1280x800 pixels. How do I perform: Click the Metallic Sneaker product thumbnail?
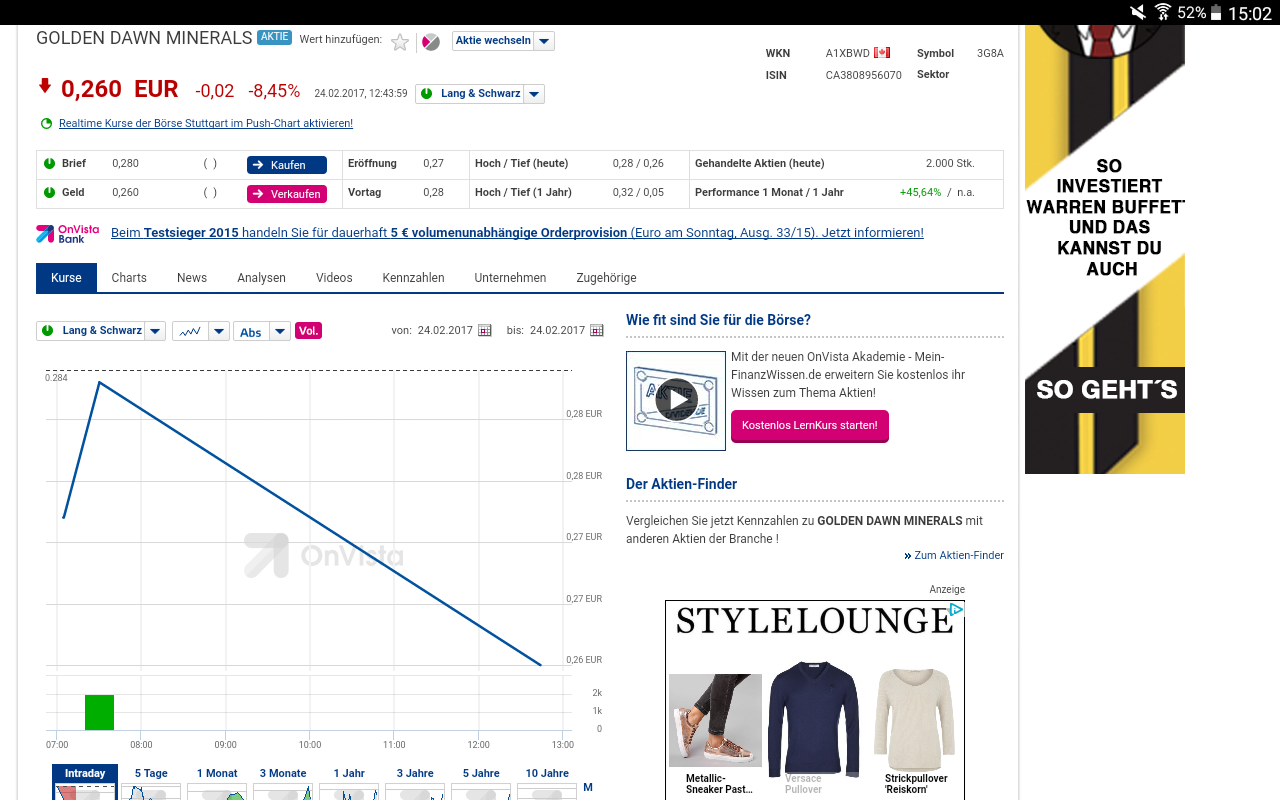(x=715, y=720)
